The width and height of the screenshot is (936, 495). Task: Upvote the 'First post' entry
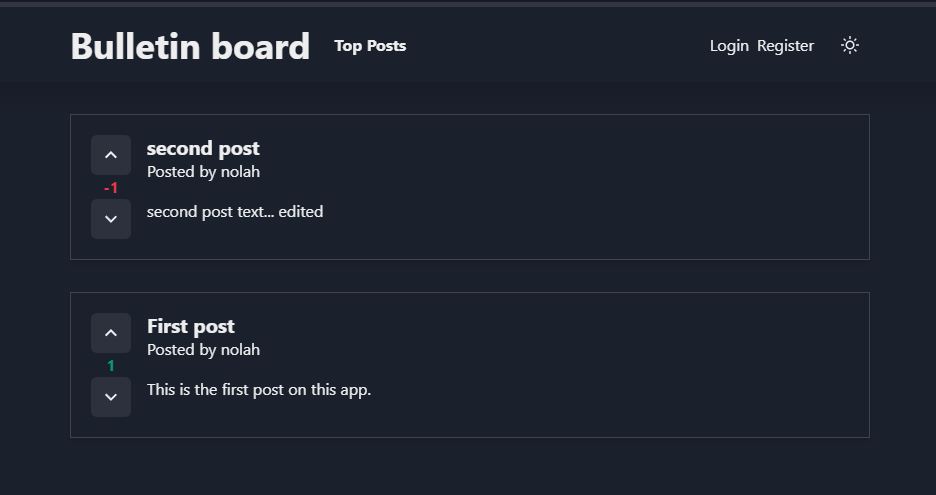(x=111, y=333)
